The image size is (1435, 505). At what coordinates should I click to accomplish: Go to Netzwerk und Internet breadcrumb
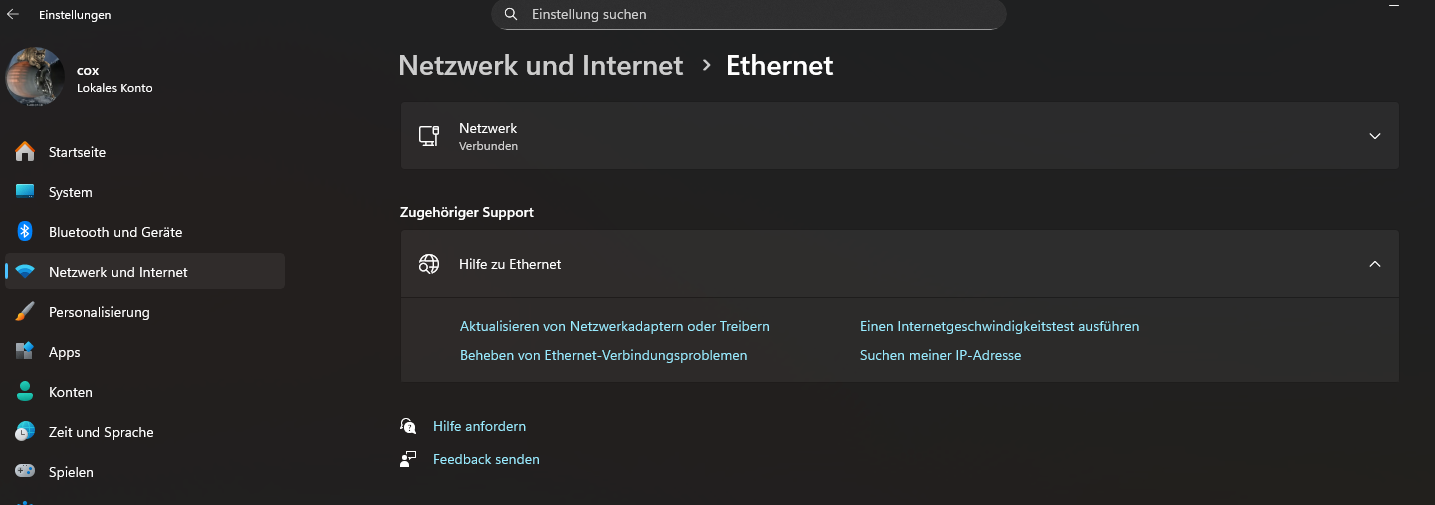pos(540,66)
